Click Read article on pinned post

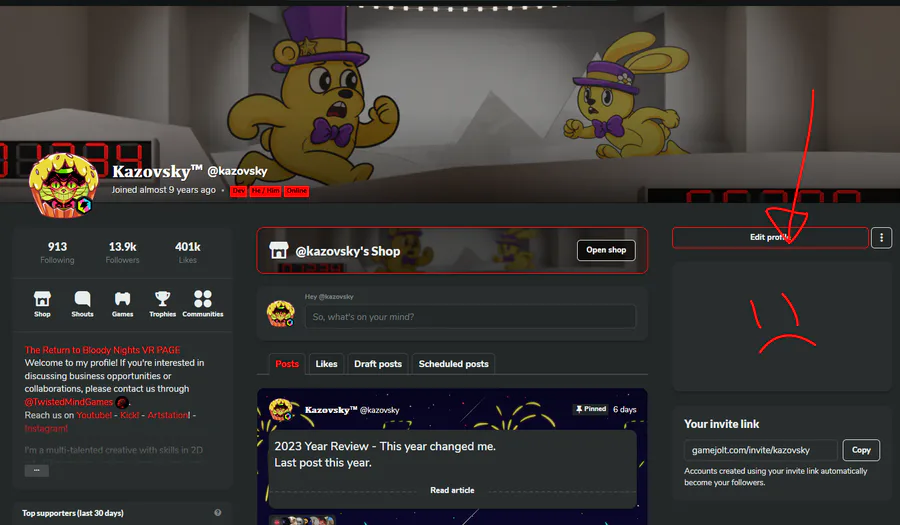click(452, 490)
